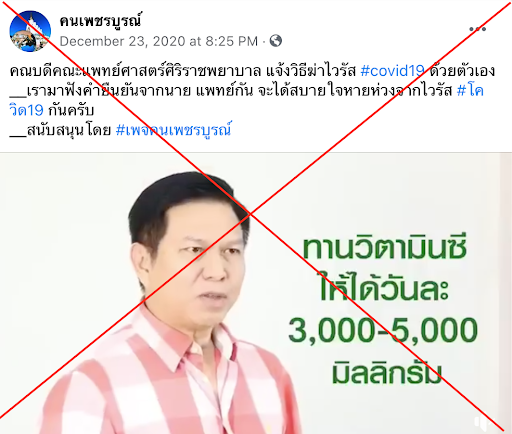The height and width of the screenshot is (434, 512).
Task: Open the คนเพชรบูรณ์ page name link
Action: 100,20
